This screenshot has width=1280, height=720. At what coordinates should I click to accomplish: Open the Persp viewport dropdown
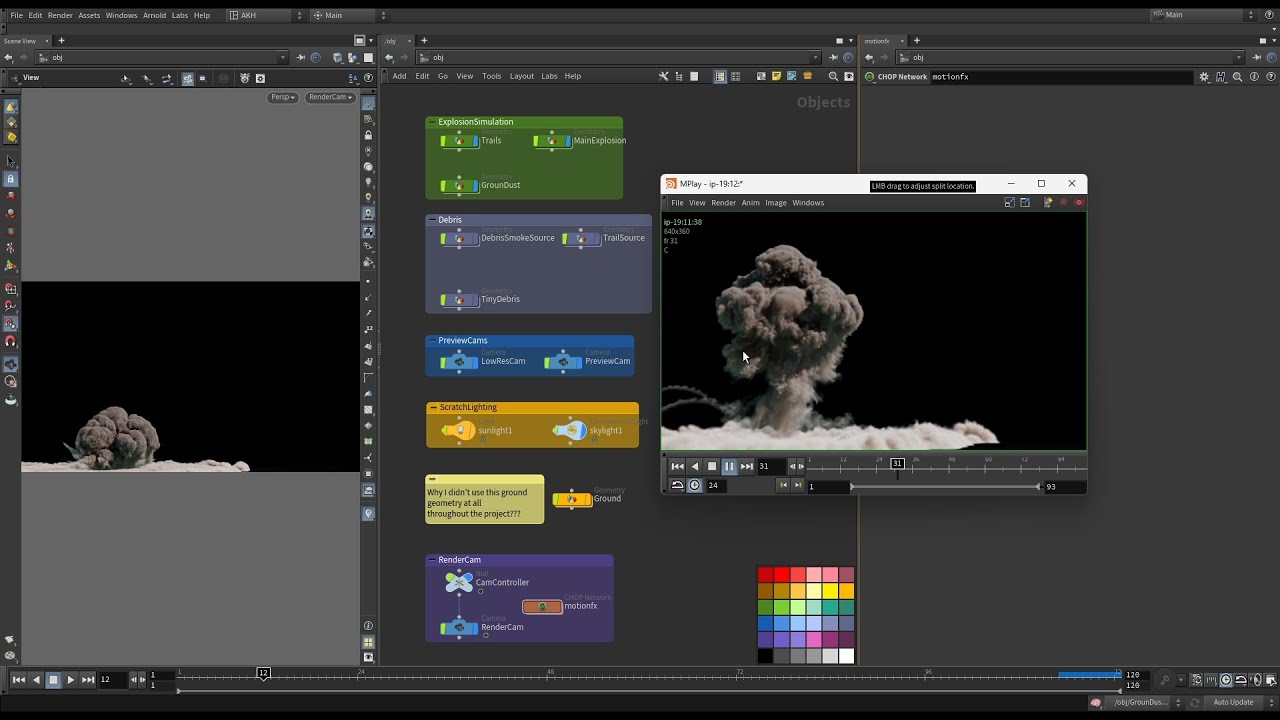click(x=283, y=97)
